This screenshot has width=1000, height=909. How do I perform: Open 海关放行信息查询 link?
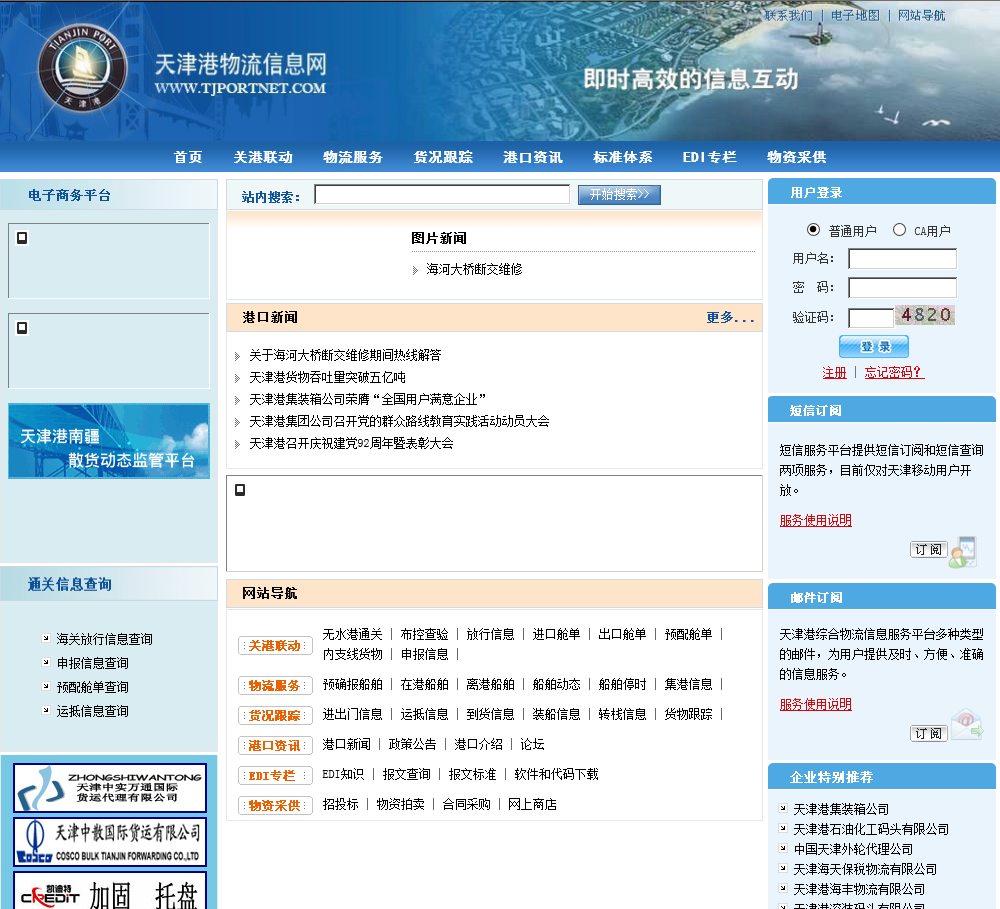pyautogui.click(x=105, y=639)
